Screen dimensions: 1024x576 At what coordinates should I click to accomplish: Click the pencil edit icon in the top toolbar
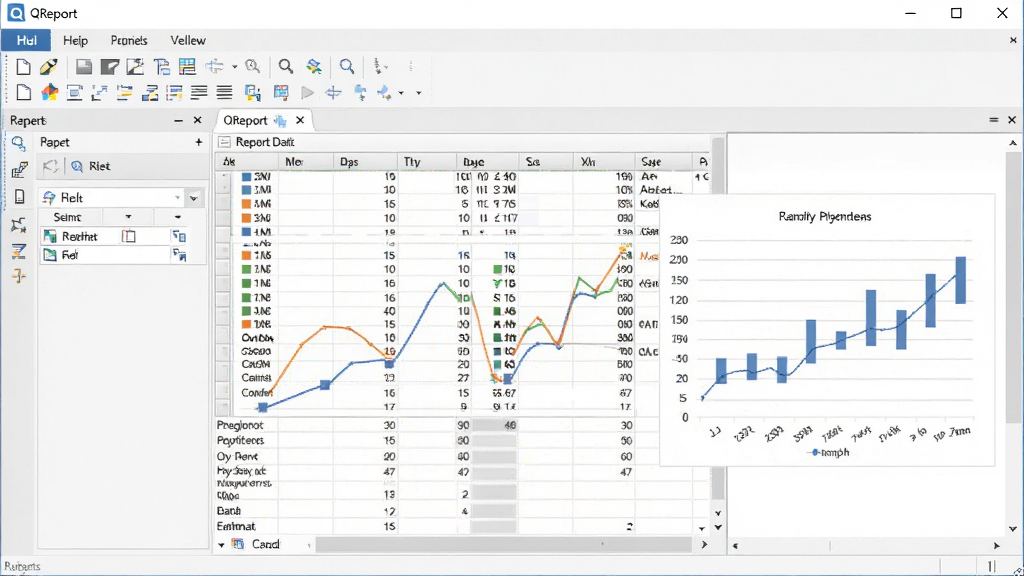tap(48, 67)
